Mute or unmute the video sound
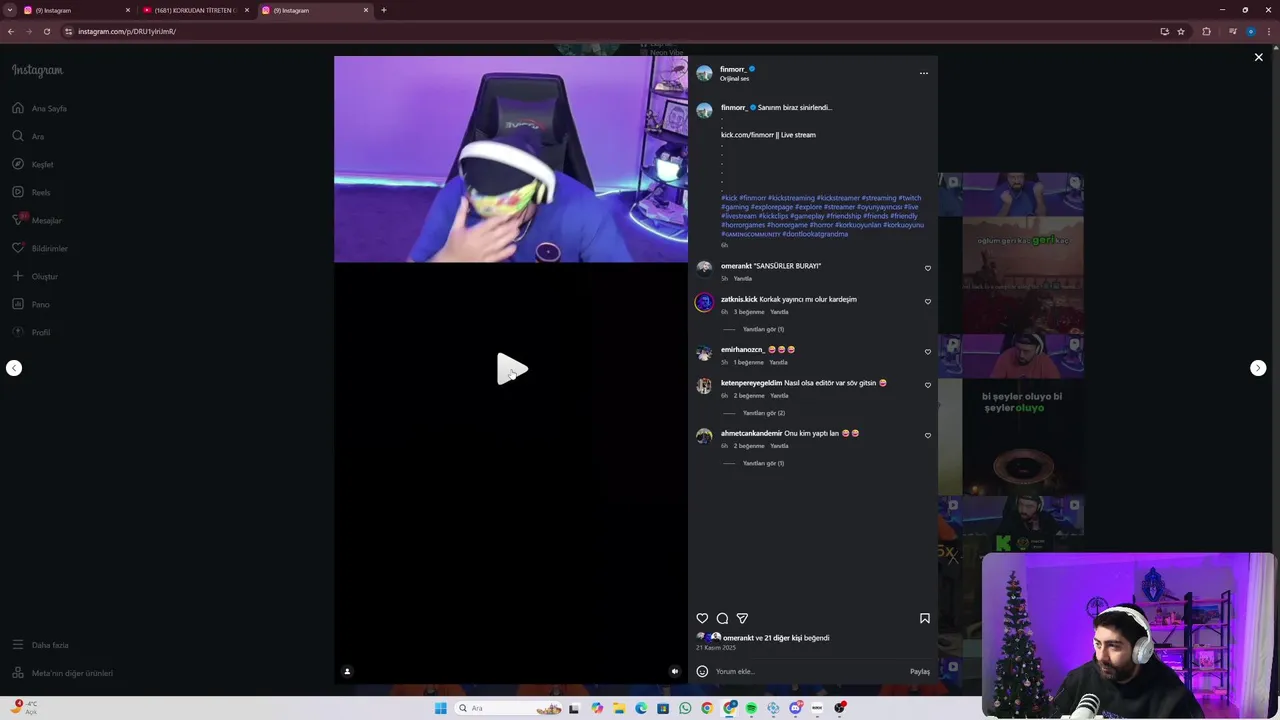Image resolution: width=1280 pixels, height=720 pixels. click(675, 671)
